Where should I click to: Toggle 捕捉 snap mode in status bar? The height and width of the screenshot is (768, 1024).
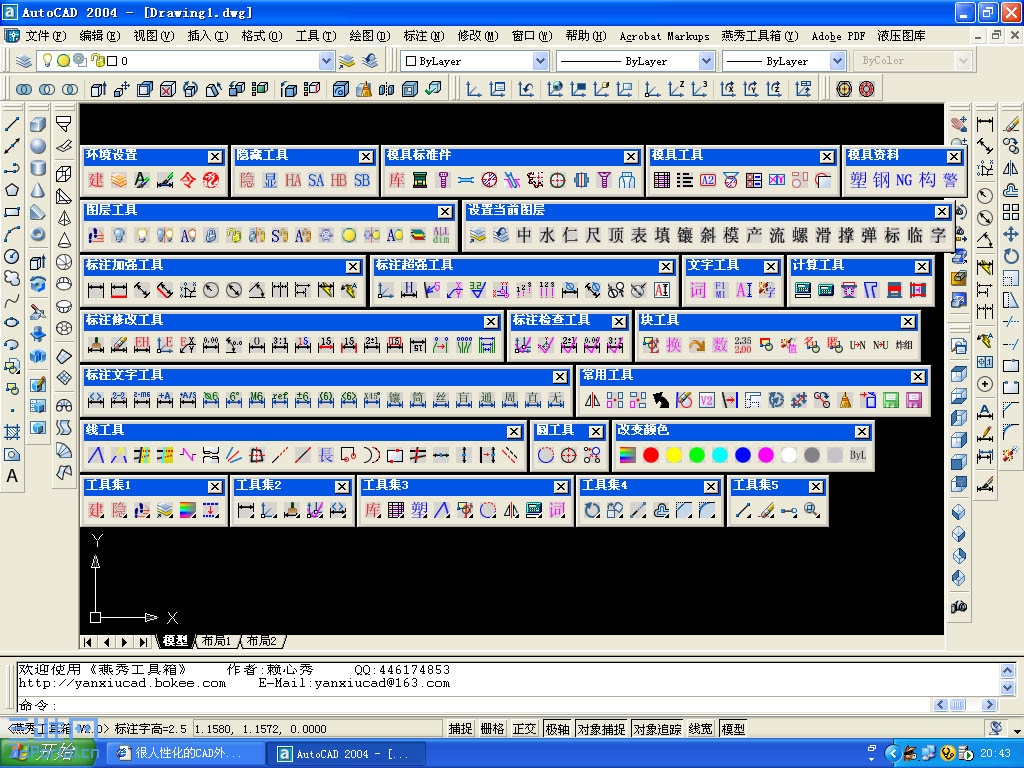460,729
